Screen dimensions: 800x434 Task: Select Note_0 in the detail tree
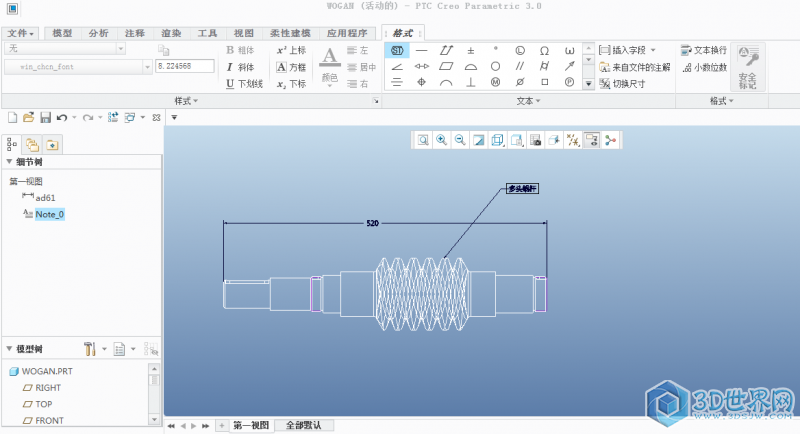(49, 214)
